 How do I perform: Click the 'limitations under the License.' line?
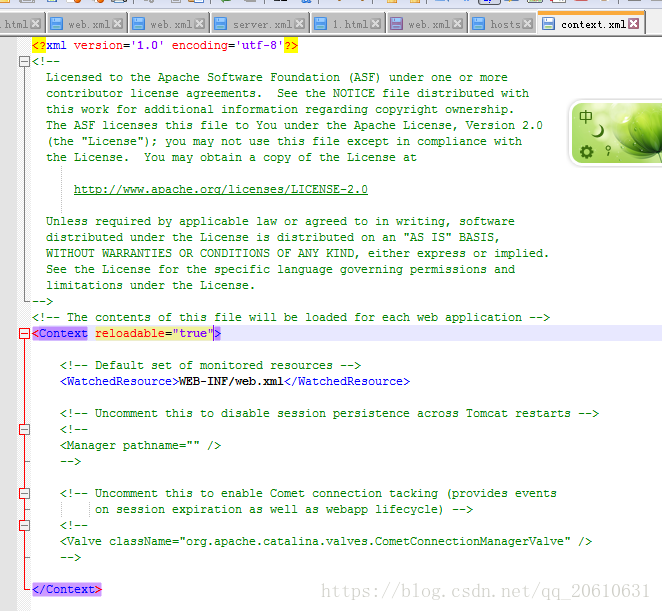coord(150,285)
